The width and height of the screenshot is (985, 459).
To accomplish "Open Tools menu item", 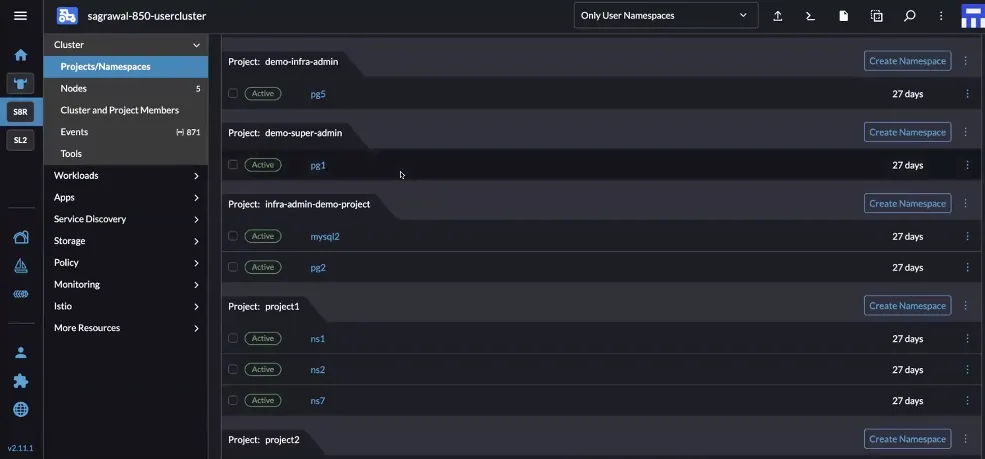I will [x=126, y=153].
